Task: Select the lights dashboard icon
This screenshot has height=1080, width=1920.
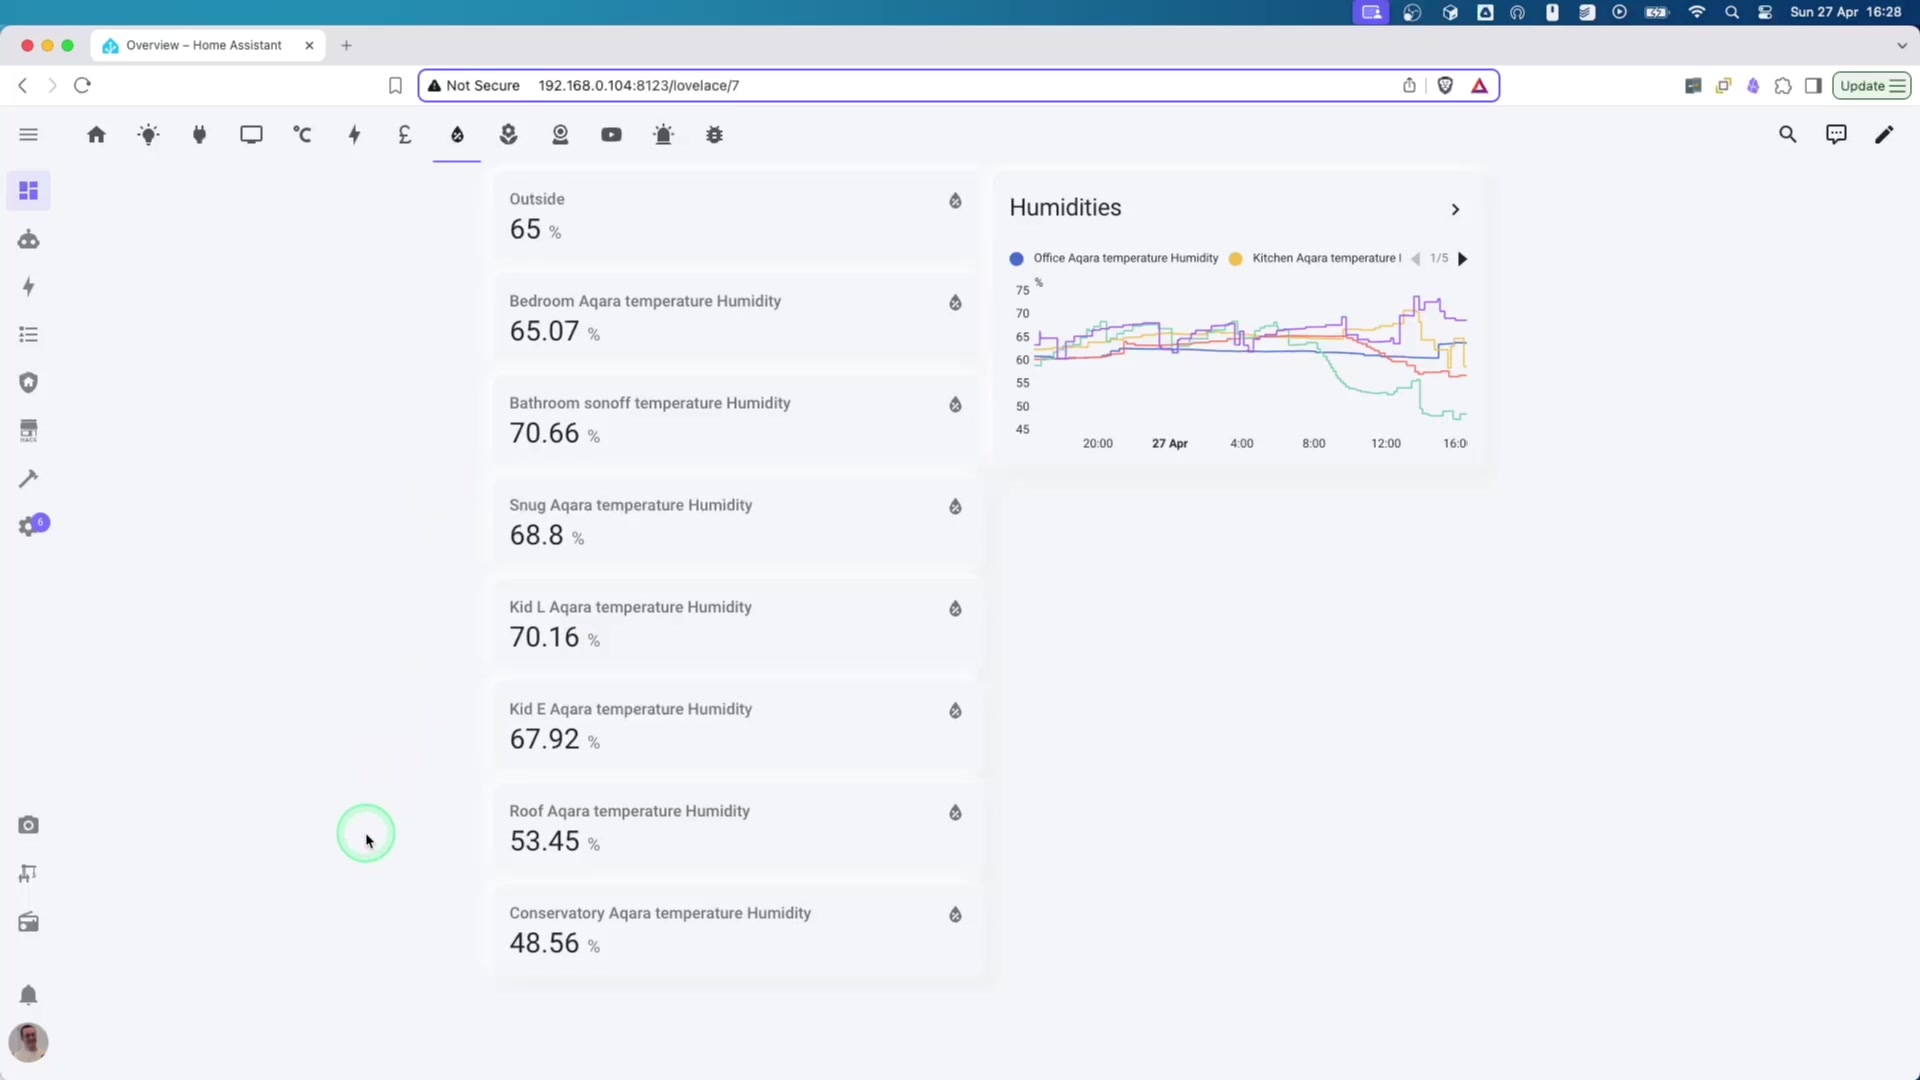Action: pyautogui.click(x=148, y=134)
